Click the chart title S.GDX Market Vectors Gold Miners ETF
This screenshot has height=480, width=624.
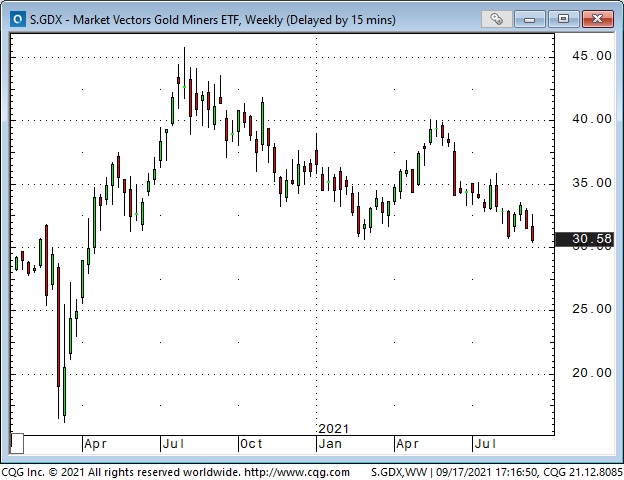[x=213, y=20]
